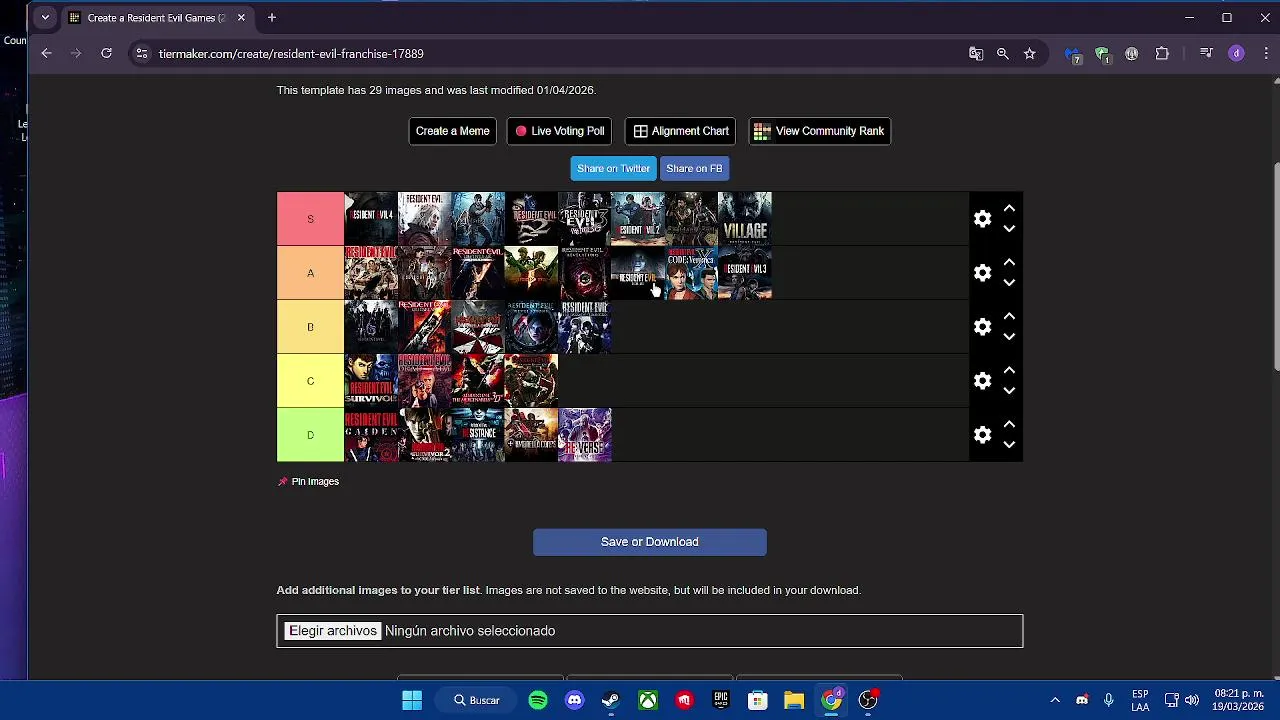Click the green shield extension with badge 1
This screenshot has height=720, width=1280.
[1102, 55]
